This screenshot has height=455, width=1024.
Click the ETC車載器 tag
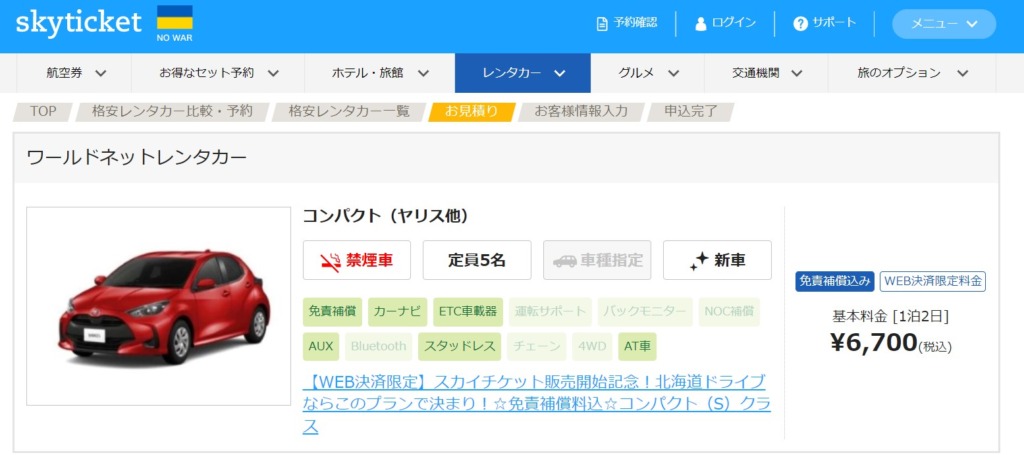pos(468,312)
